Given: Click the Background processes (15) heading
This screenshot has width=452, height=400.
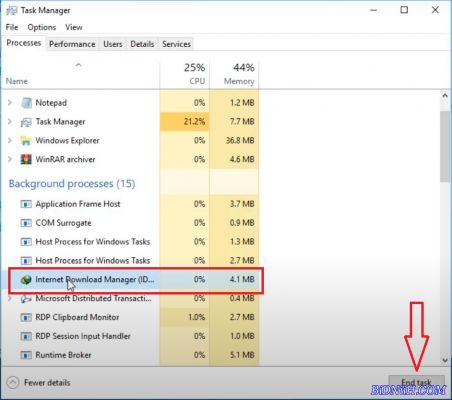Looking at the screenshot, I should [72, 184].
